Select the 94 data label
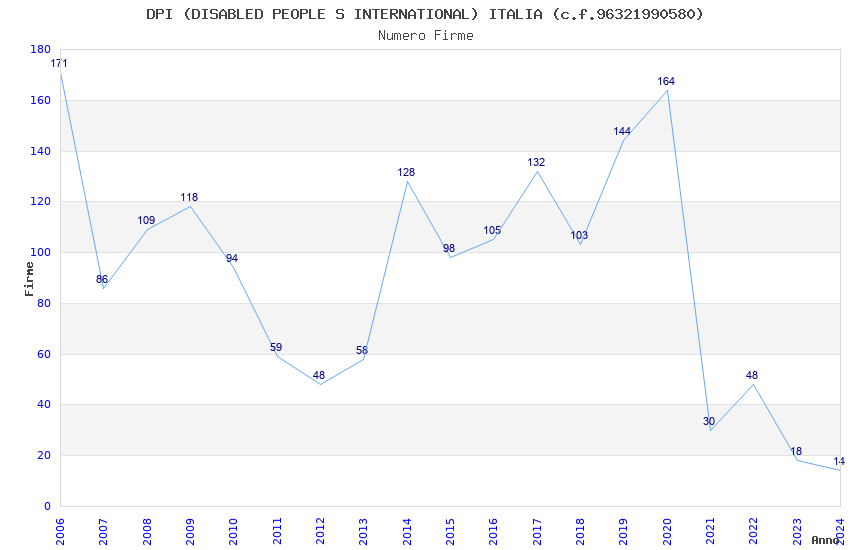Screen dimensions: 850x550 pyautogui.click(x=232, y=258)
